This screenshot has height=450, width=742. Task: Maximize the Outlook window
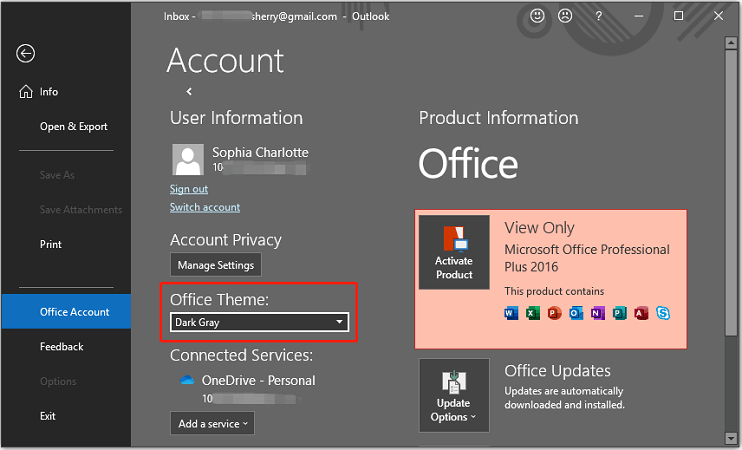(x=678, y=16)
